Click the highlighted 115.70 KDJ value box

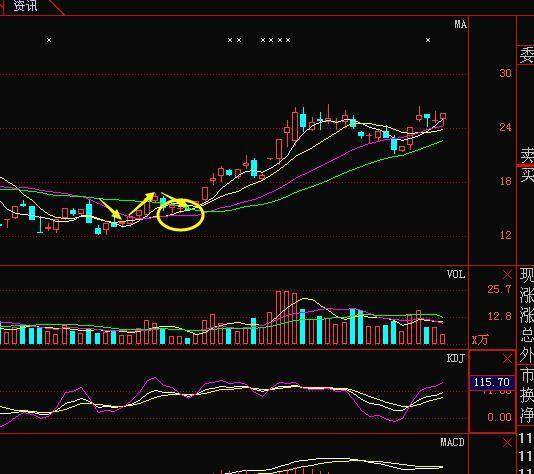(x=492, y=382)
